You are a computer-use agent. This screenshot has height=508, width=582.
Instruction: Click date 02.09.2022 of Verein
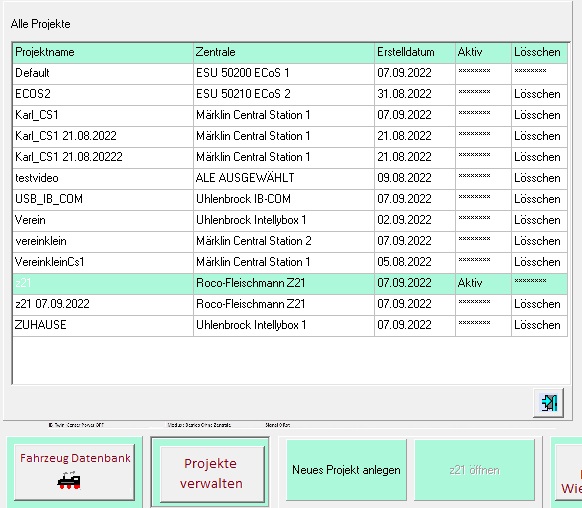point(415,220)
